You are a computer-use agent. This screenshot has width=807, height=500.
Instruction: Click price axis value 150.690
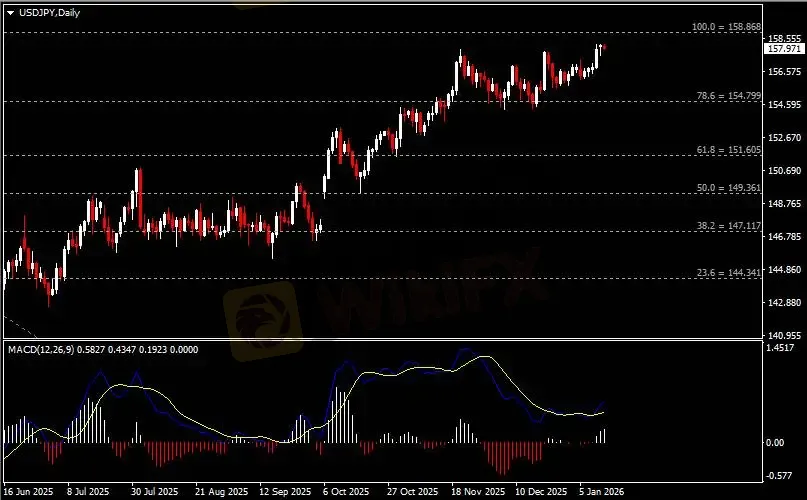(784, 171)
